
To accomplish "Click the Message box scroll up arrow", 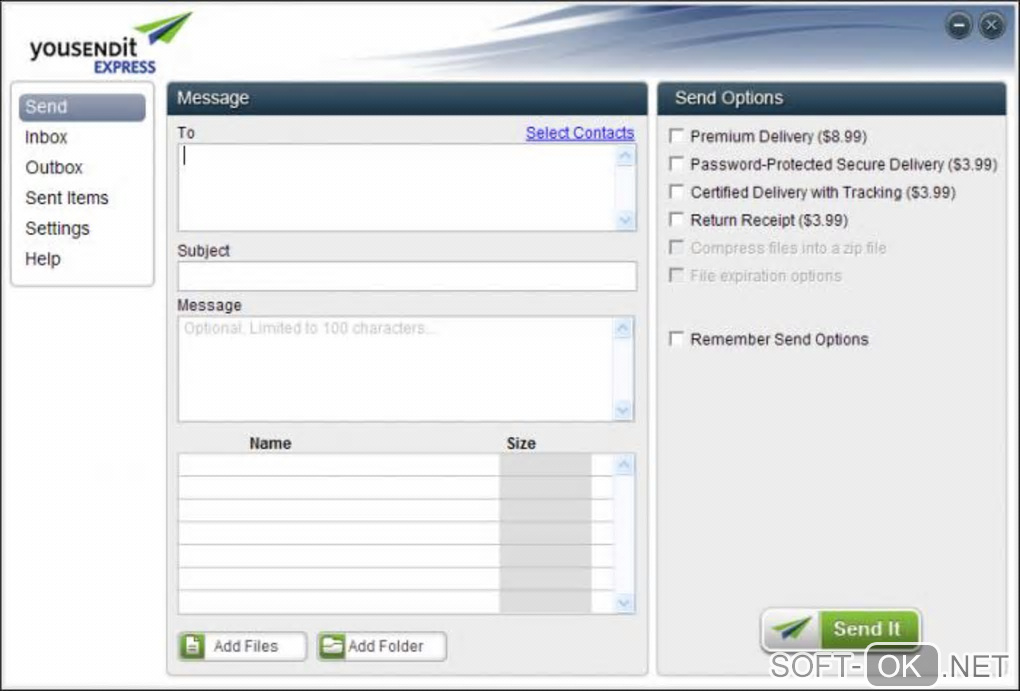I will pyautogui.click(x=623, y=329).
